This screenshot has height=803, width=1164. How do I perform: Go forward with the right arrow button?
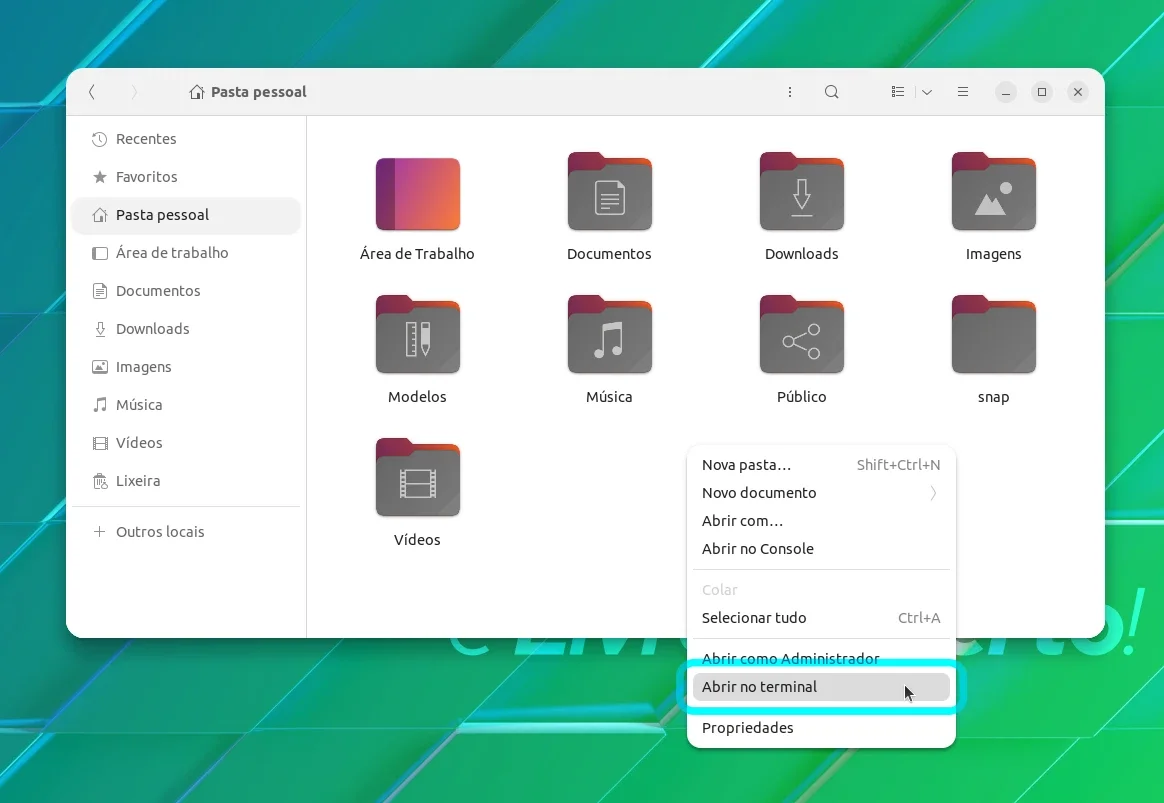point(134,92)
